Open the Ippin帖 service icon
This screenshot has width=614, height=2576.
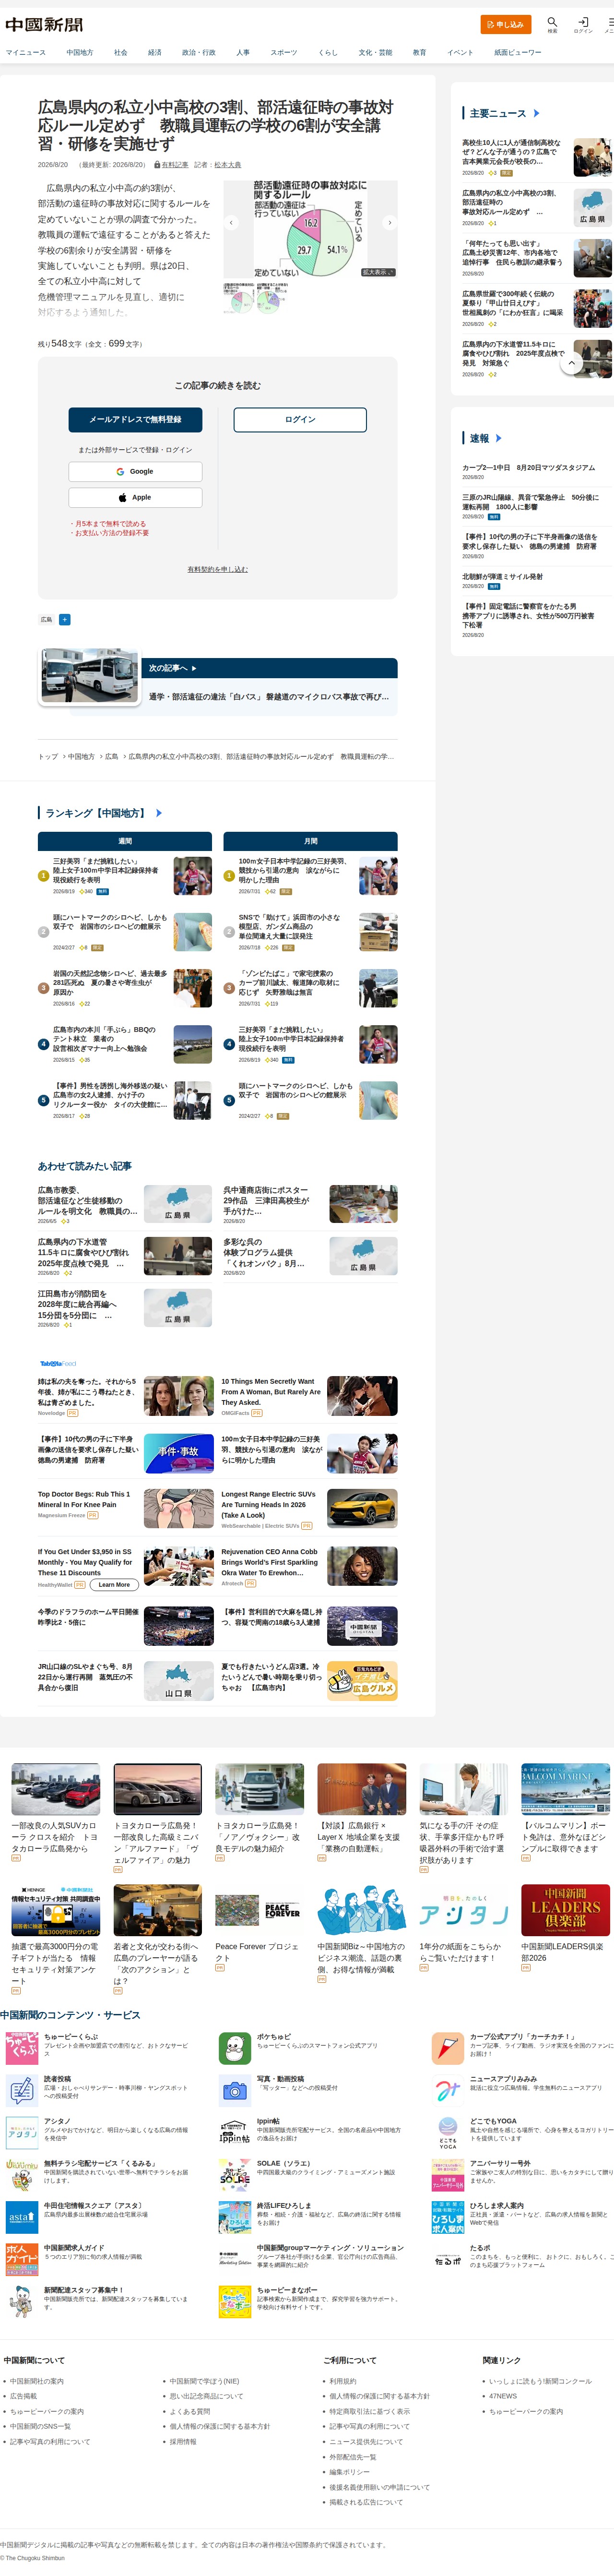tap(235, 2132)
